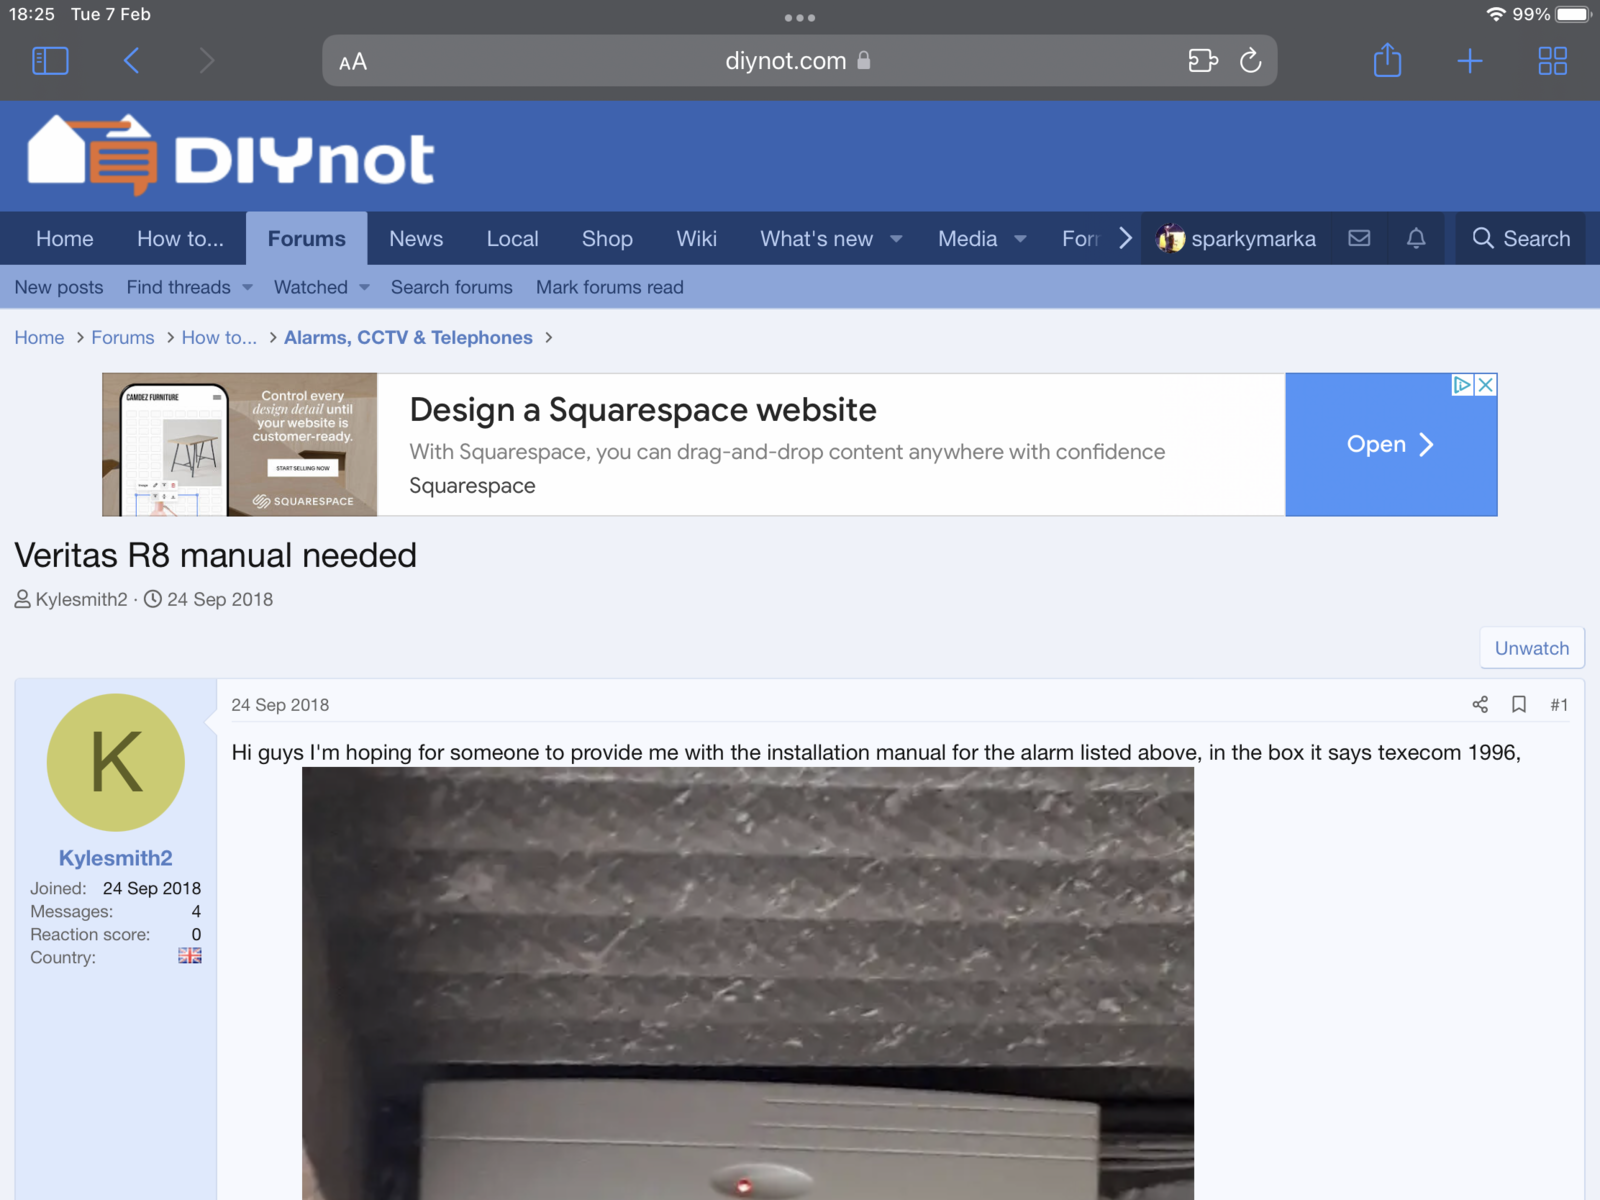
Task: Bookmark the first post
Action: (x=1519, y=705)
